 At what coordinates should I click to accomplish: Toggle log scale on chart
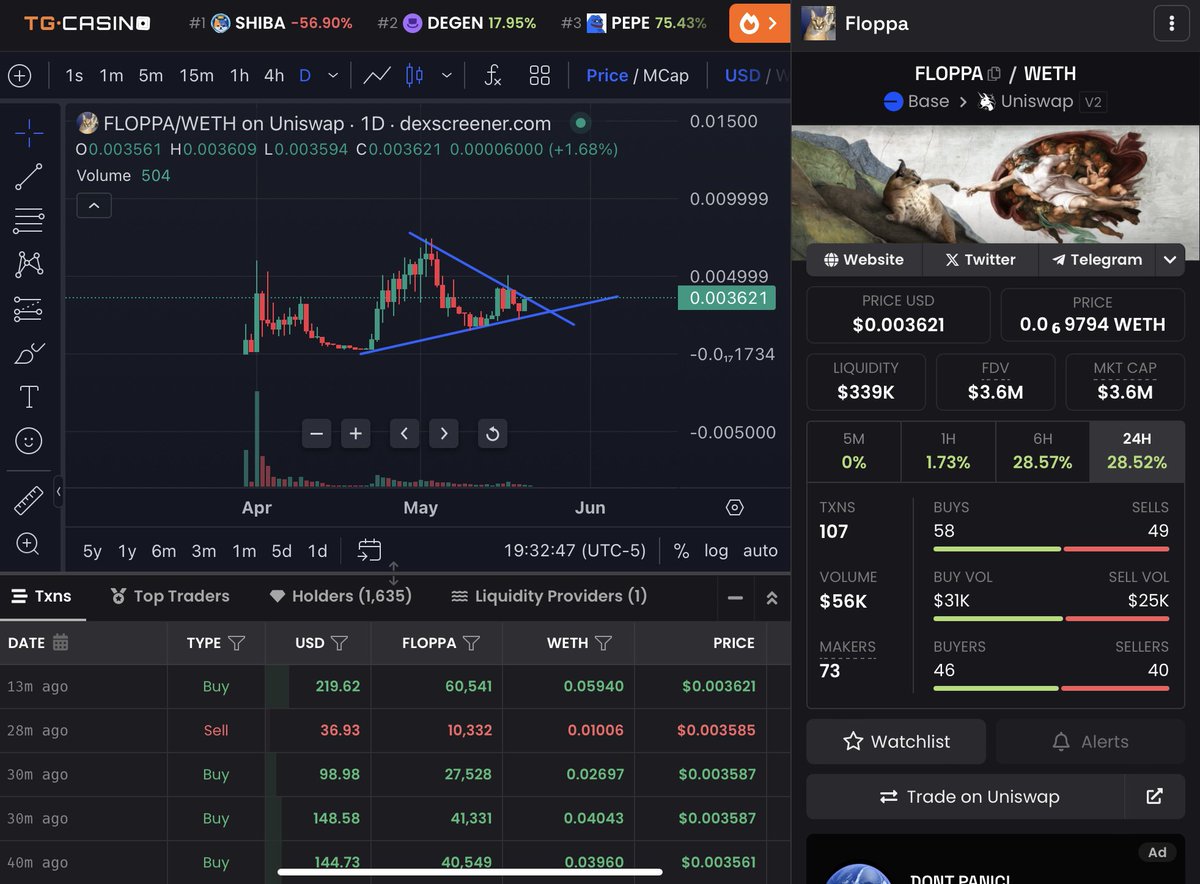click(716, 550)
